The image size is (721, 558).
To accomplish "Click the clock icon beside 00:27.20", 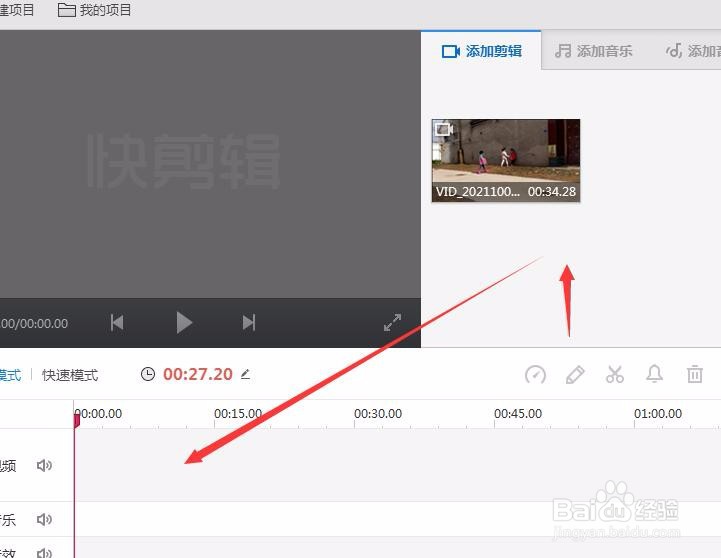I will (148, 374).
